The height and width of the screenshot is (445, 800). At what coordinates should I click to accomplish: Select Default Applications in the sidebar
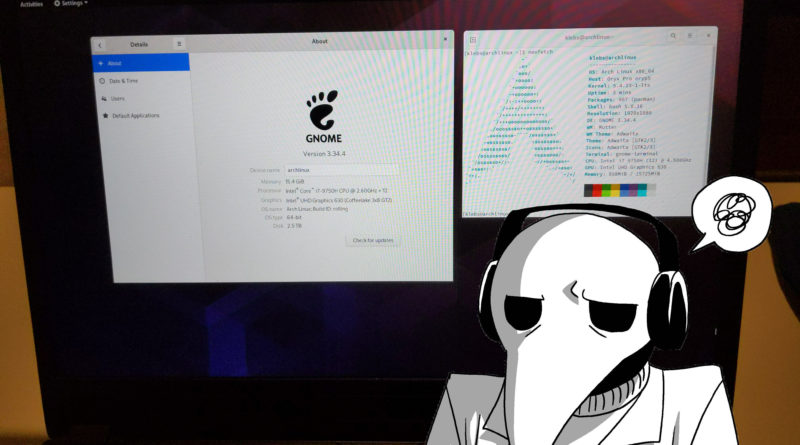(146, 116)
